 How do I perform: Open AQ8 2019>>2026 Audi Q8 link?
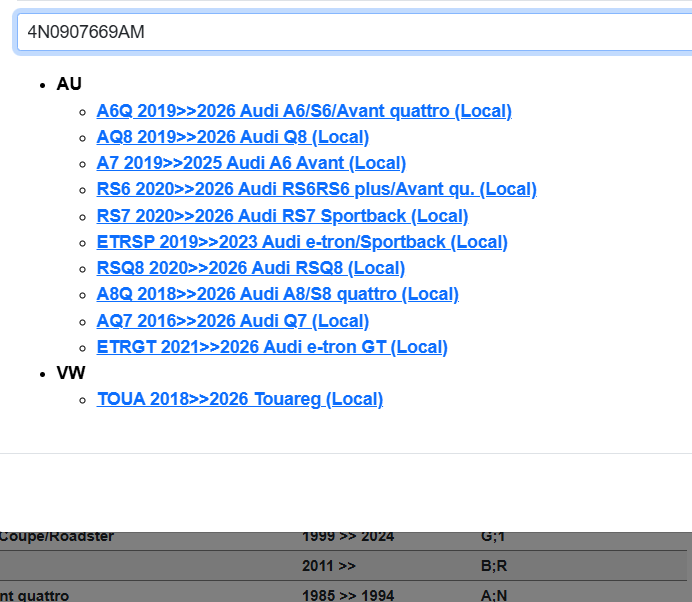pos(232,137)
